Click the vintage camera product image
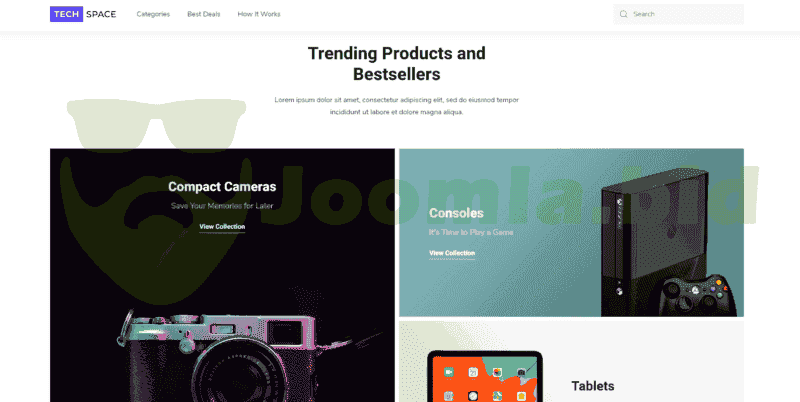The image size is (800, 402). [235, 355]
